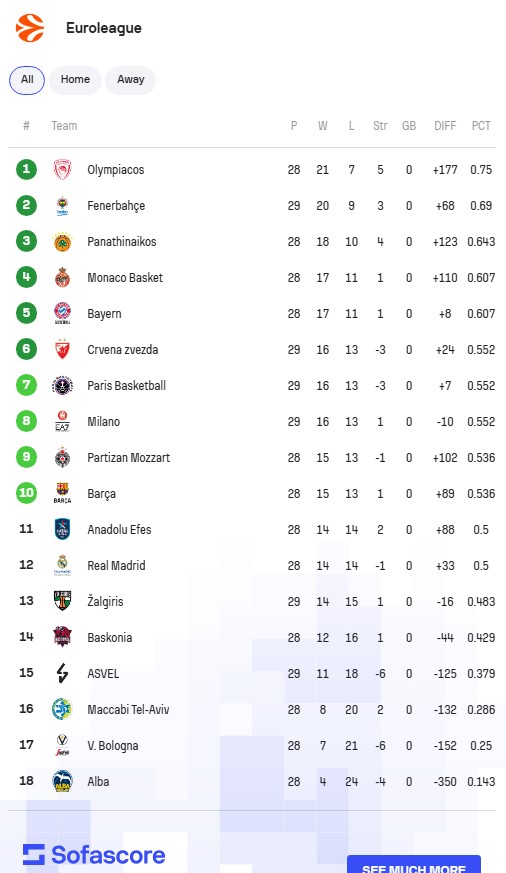Viewport: 506px width, 873px height.
Task: Open the Olympiacos team crest
Action: [x=62, y=169]
